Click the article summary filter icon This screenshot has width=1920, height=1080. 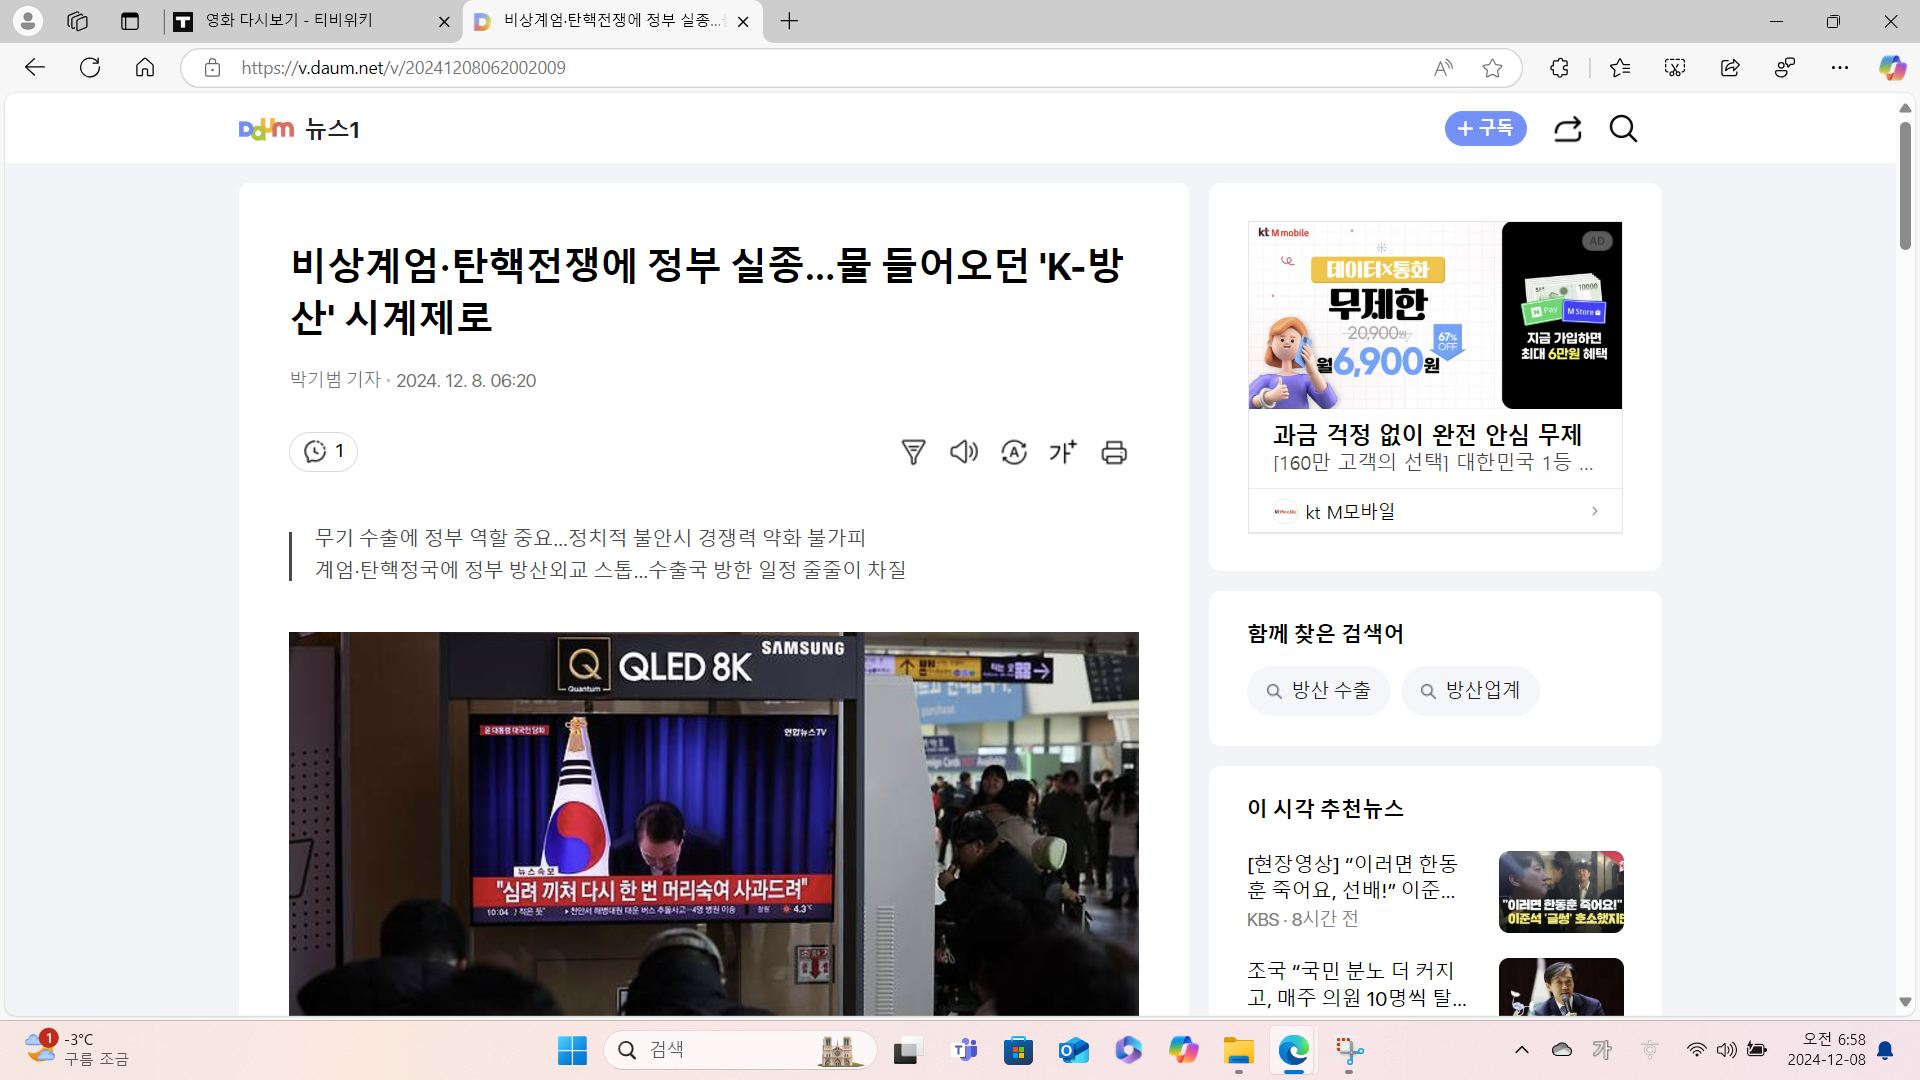pyautogui.click(x=913, y=452)
